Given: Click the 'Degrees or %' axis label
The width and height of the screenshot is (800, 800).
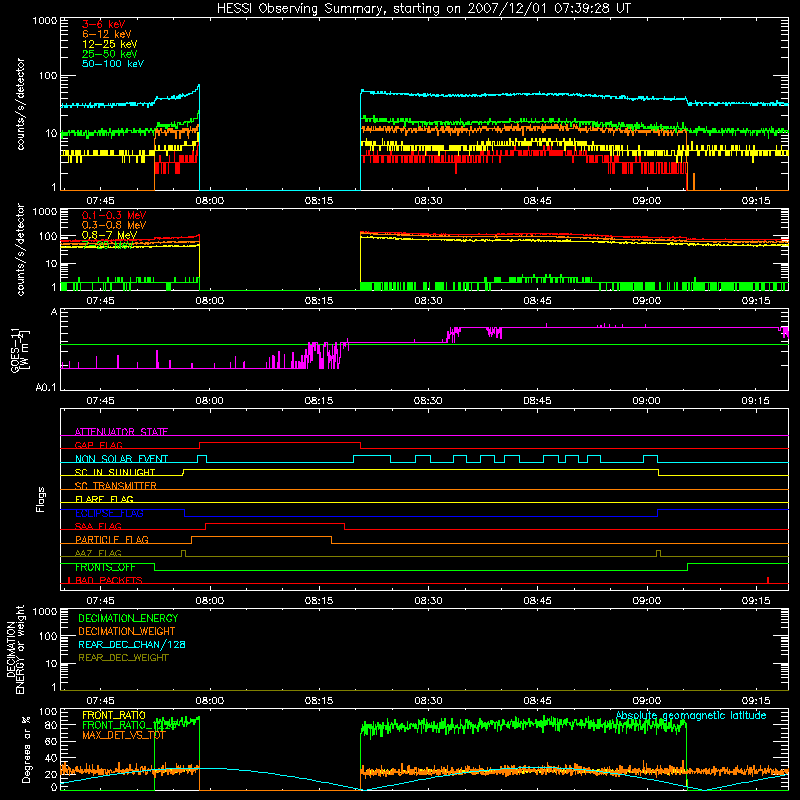Looking at the screenshot, I should tap(26, 749).
